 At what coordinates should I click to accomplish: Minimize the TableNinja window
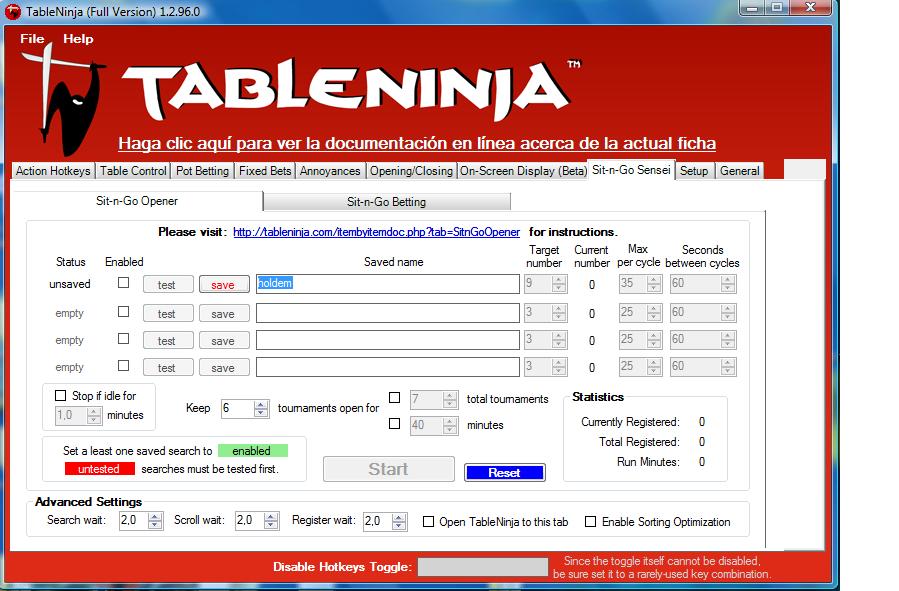(752, 7)
